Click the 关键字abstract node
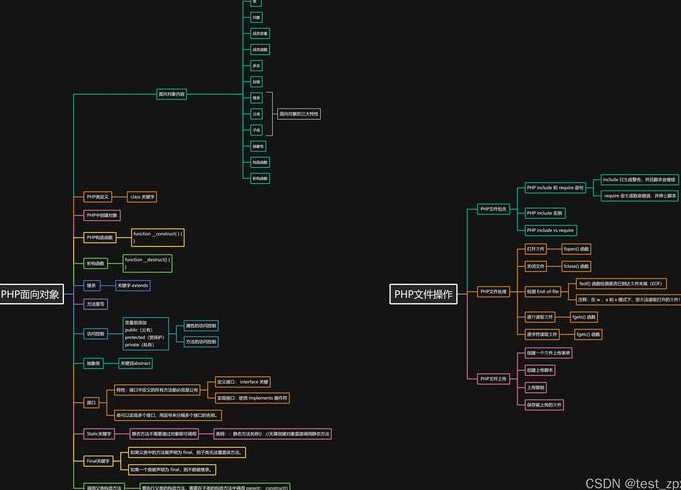Screen dimensions: 681x490 136,363
